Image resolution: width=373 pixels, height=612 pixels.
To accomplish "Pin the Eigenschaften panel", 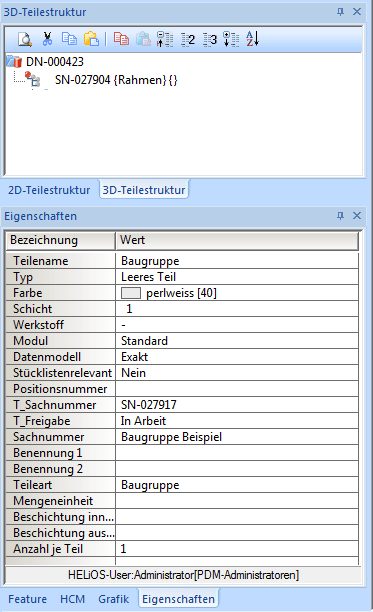I will 340,216.
